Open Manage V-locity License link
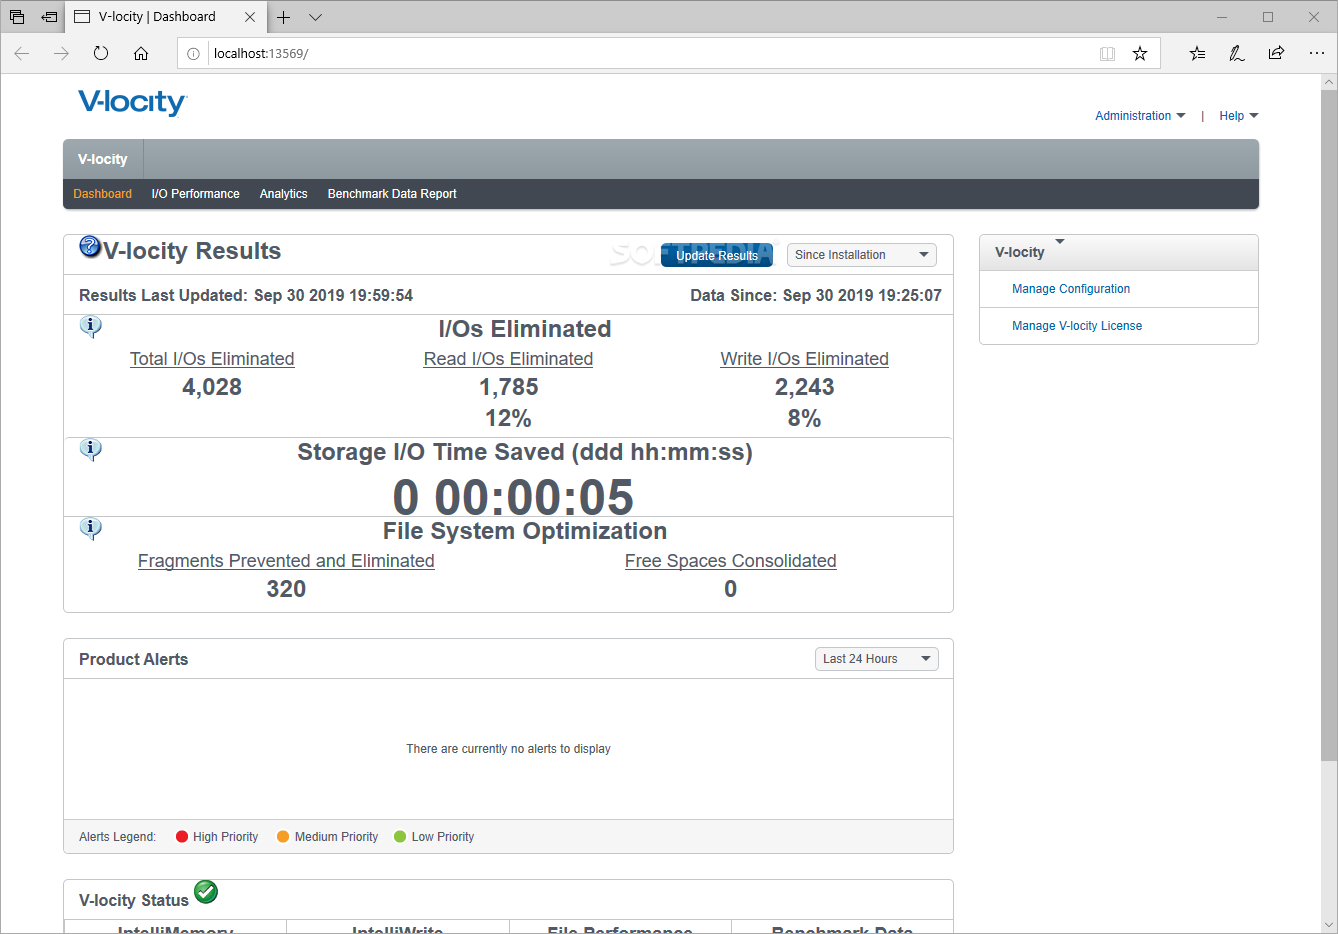Image resolution: width=1338 pixels, height=934 pixels. [1077, 326]
